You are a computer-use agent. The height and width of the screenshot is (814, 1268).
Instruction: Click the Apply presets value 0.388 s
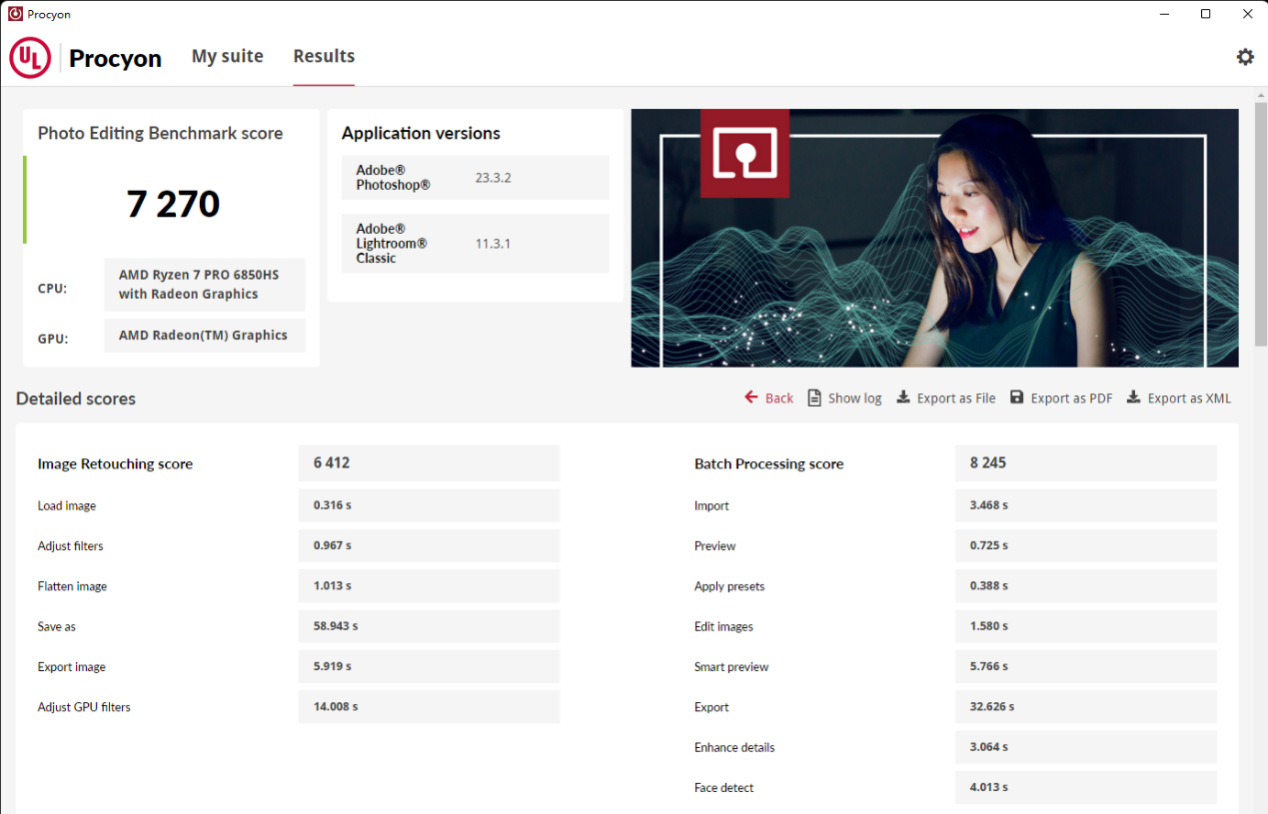pyautogui.click(x=1086, y=586)
